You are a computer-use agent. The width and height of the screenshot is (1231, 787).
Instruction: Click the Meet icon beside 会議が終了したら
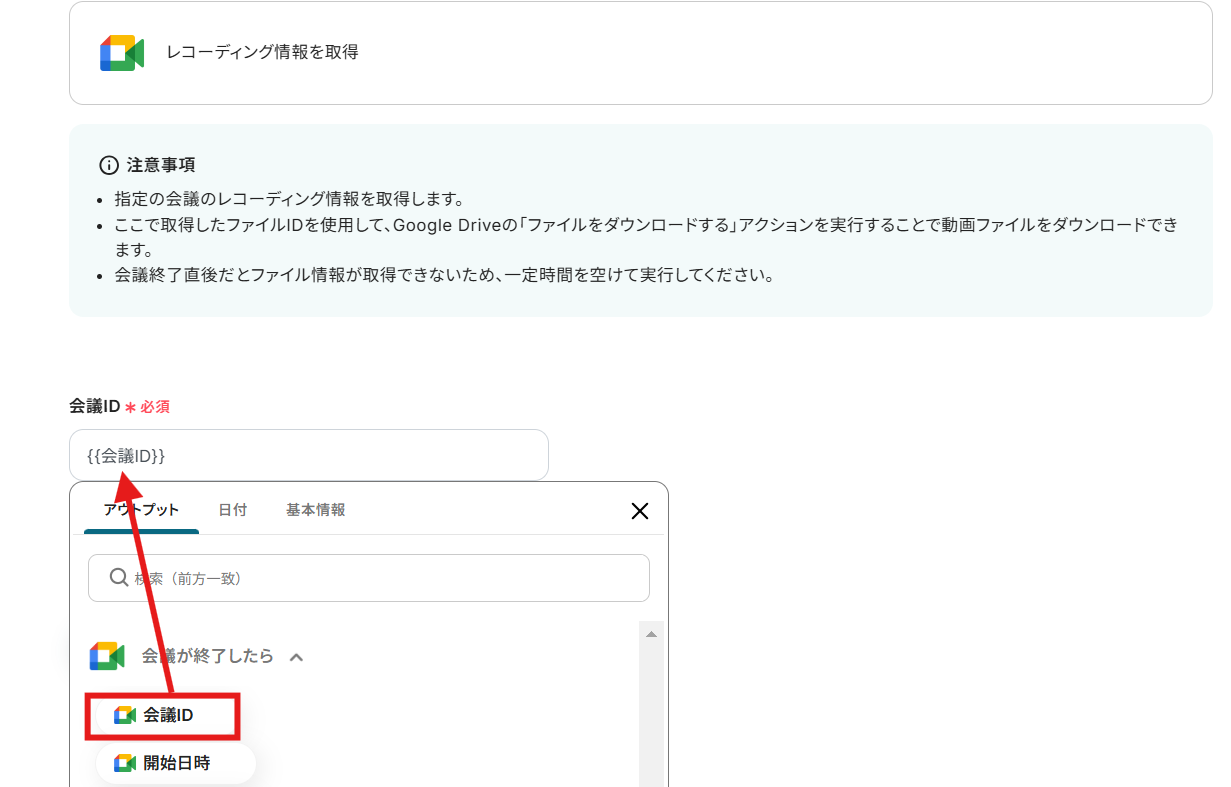(107, 657)
